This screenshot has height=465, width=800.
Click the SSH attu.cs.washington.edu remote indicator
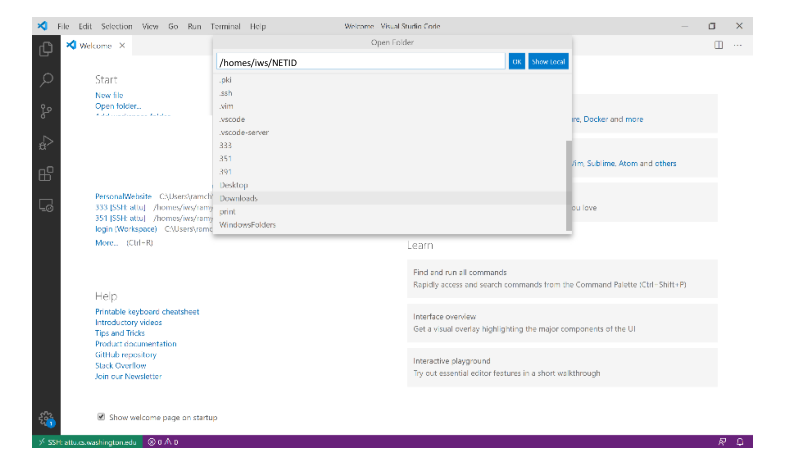pyautogui.click(x=87, y=442)
